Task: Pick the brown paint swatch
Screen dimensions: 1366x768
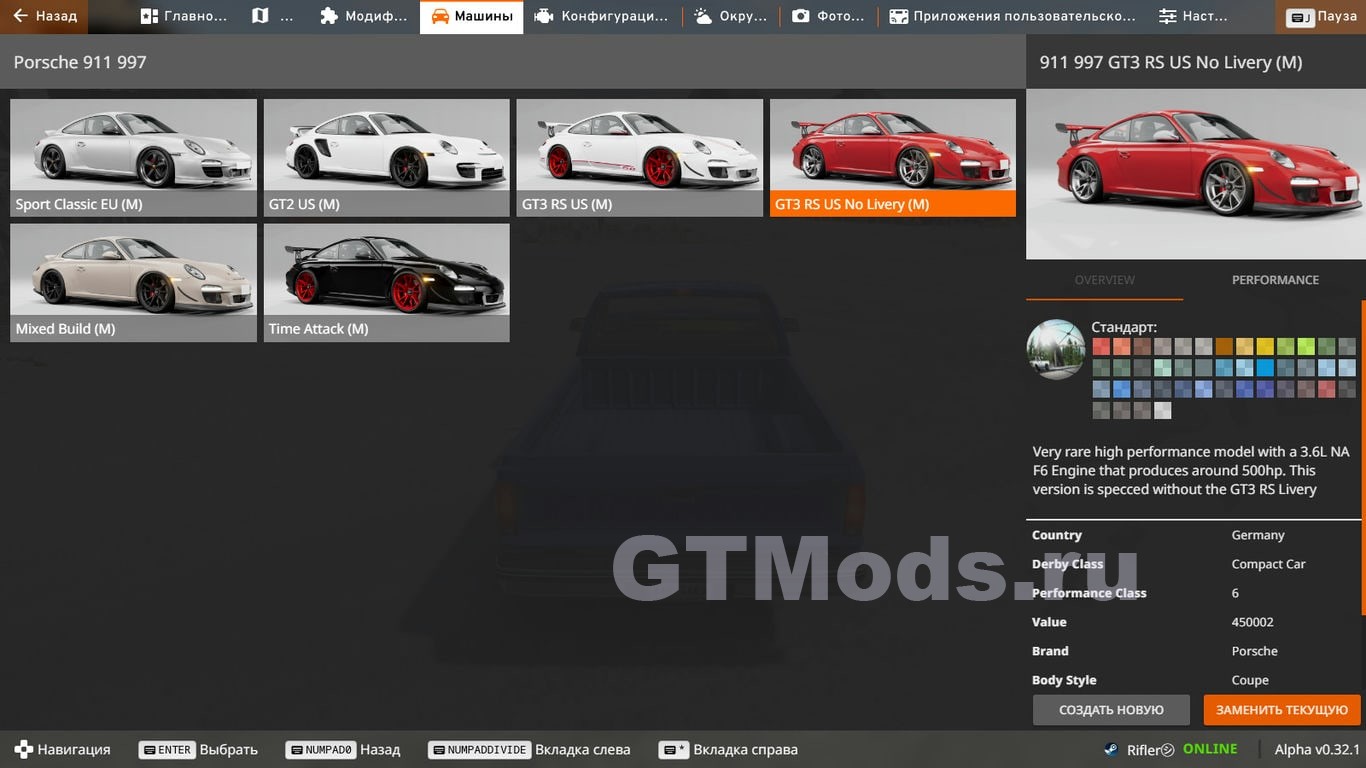Action: coord(1142,346)
